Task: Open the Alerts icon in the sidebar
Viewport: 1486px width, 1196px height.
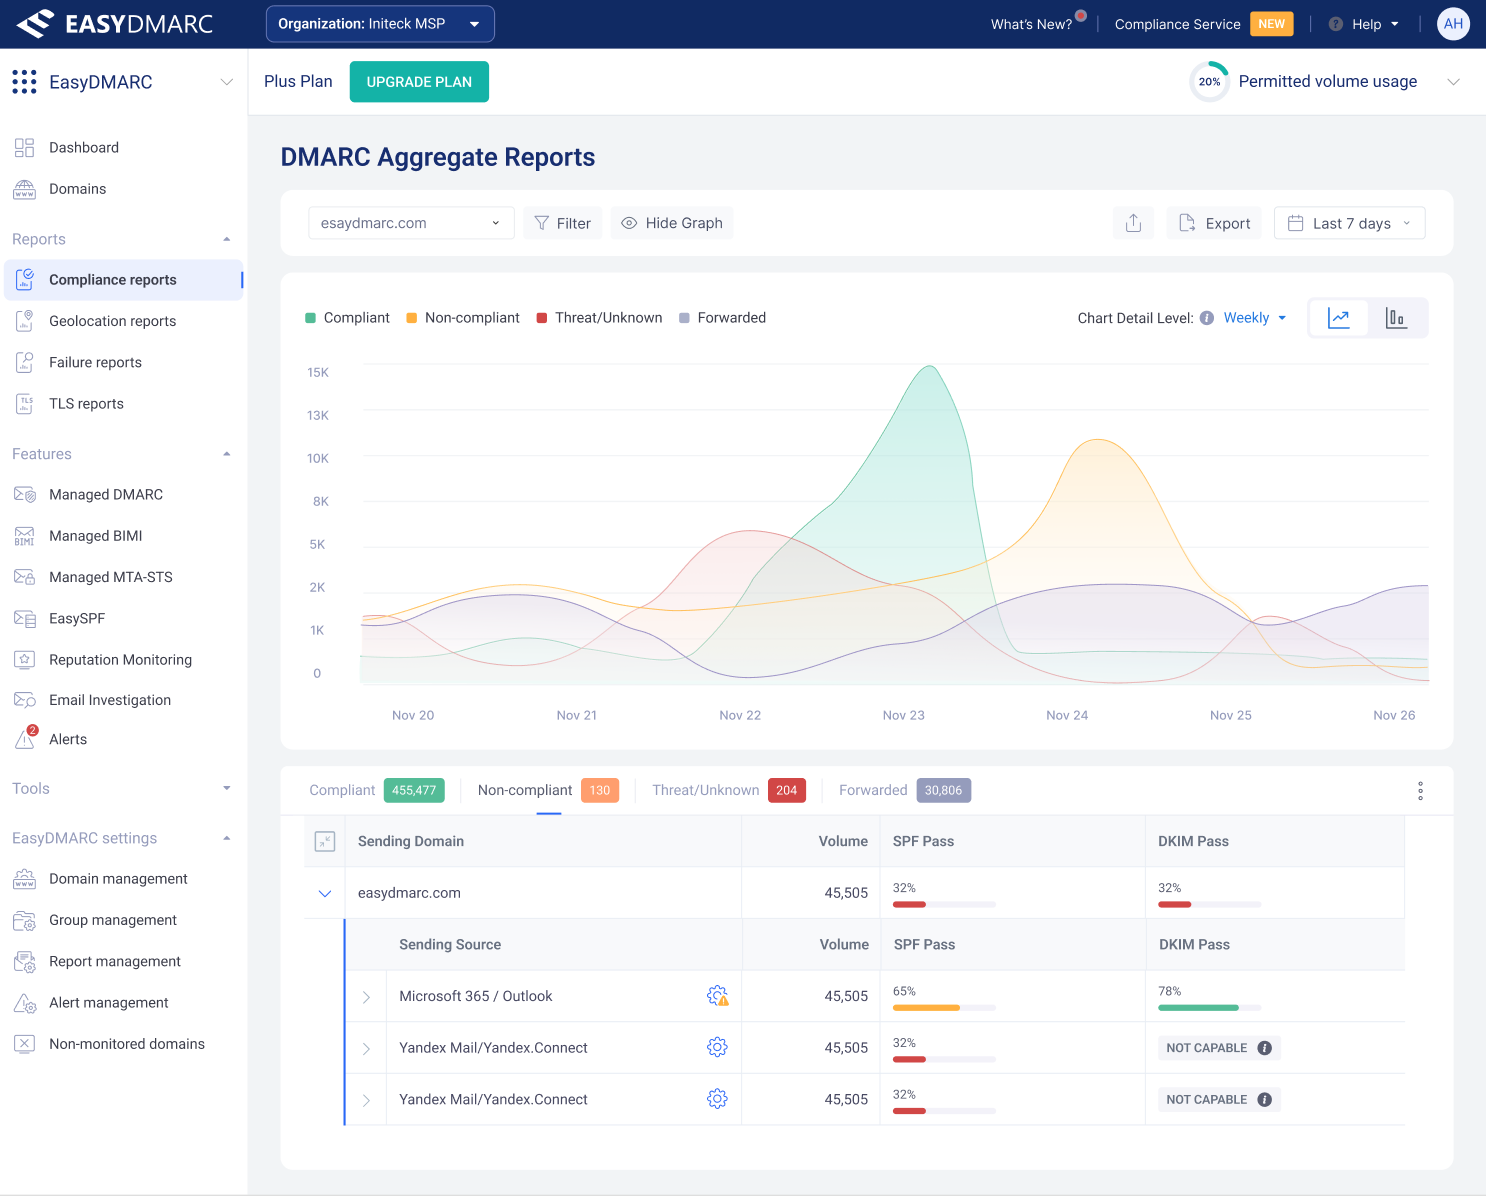Action: (25, 739)
